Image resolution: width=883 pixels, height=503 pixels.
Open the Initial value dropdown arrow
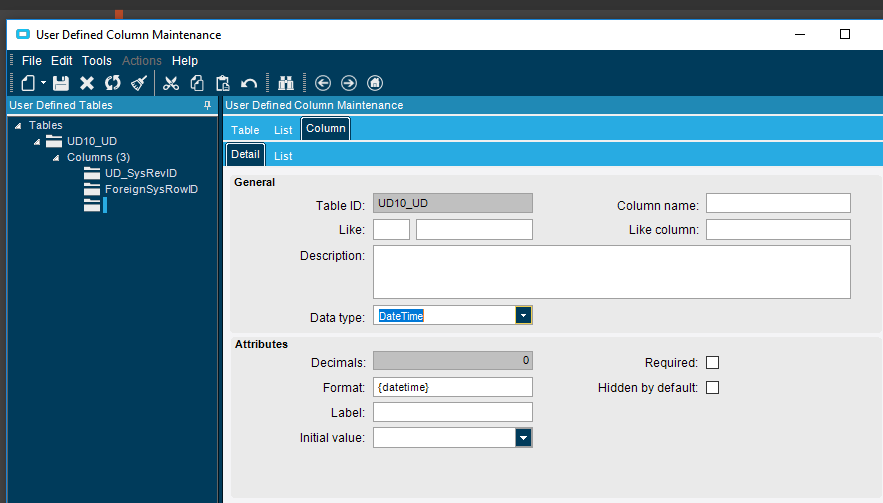pos(523,438)
